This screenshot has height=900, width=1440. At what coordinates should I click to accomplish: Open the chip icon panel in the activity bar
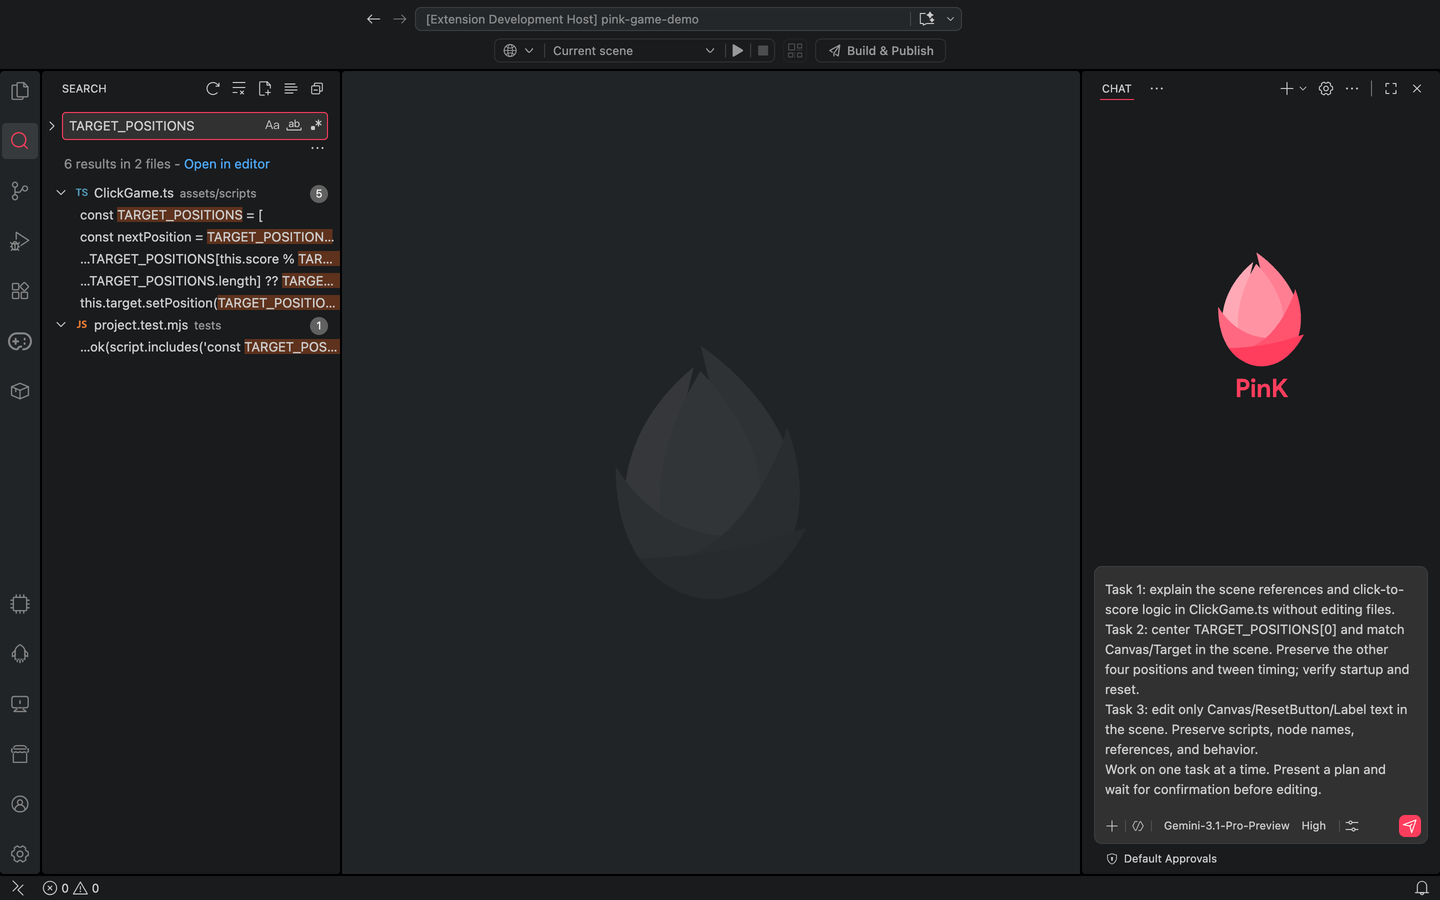click(x=20, y=604)
